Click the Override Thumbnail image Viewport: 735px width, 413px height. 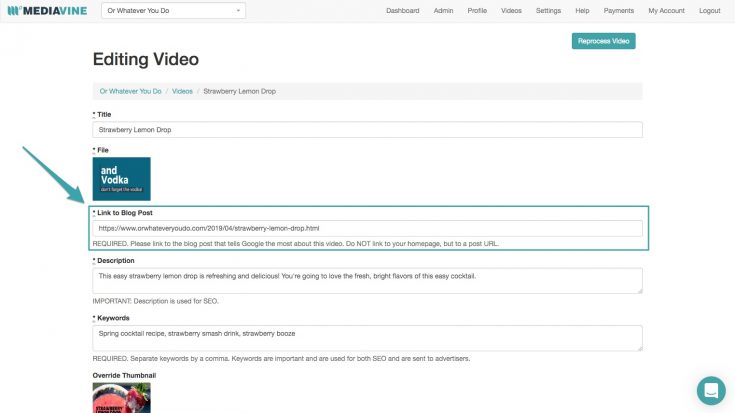click(121, 398)
